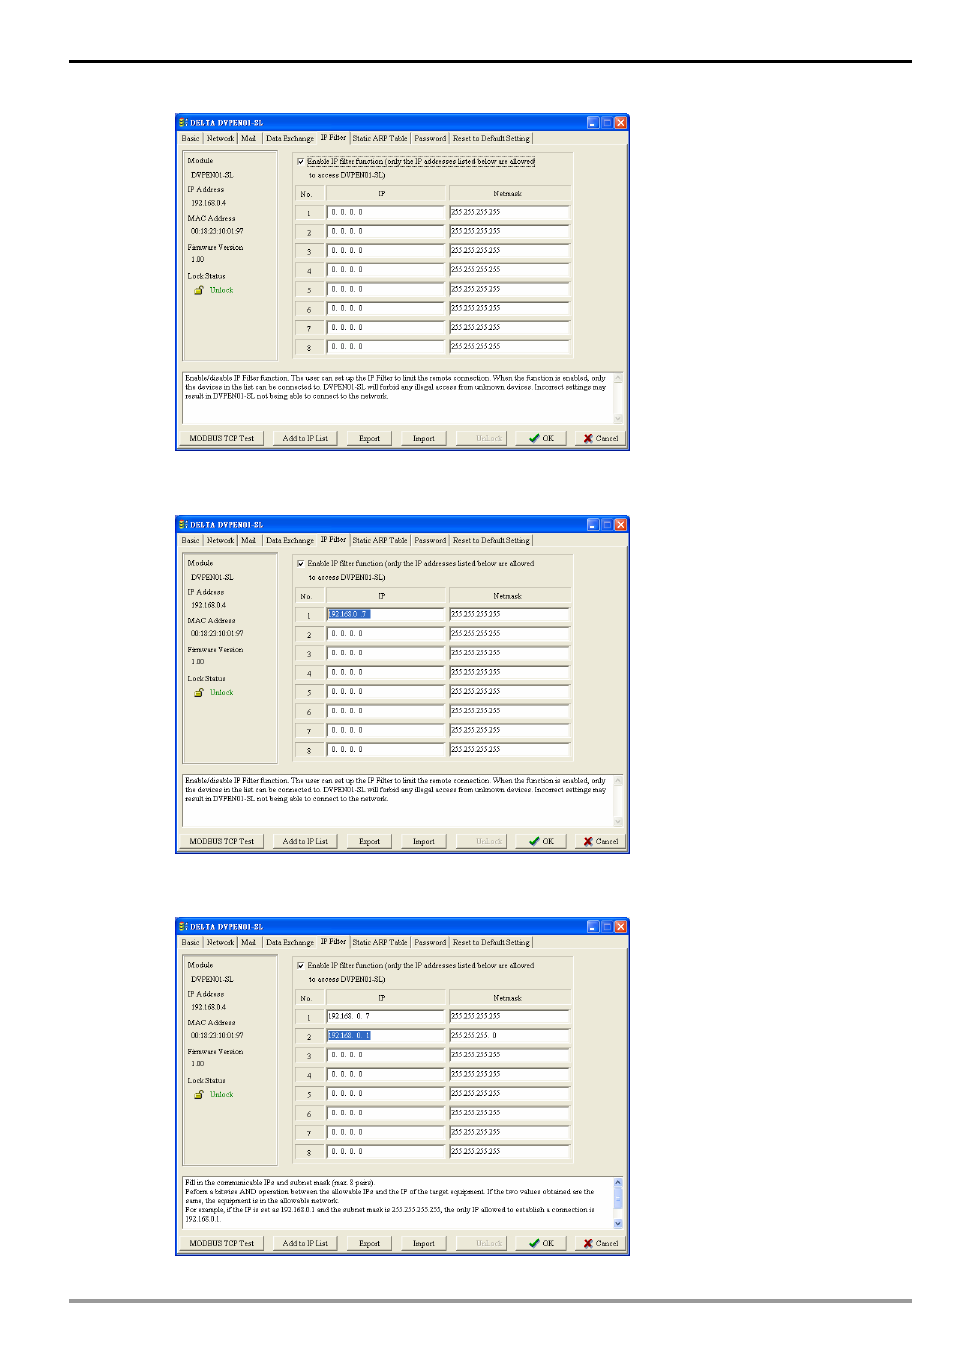
Task: Open the Static ARP Table tab in the top dialog
Action: [380, 139]
